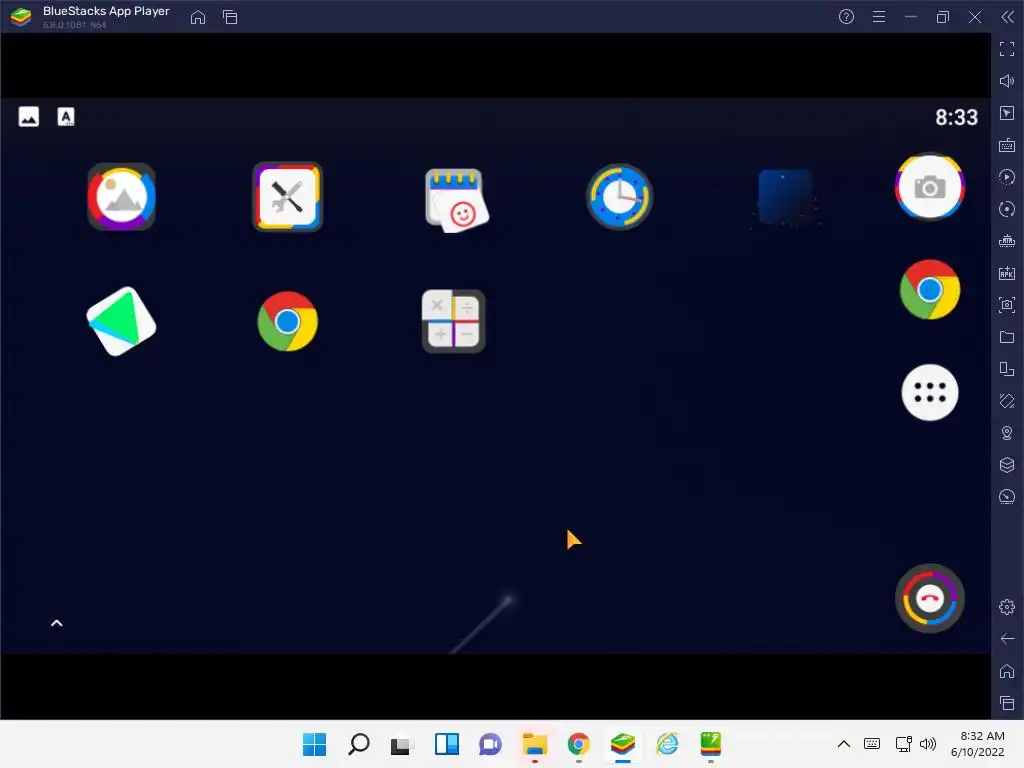Launch the Camera app icon
The width and height of the screenshot is (1024, 768).
tap(929, 187)
